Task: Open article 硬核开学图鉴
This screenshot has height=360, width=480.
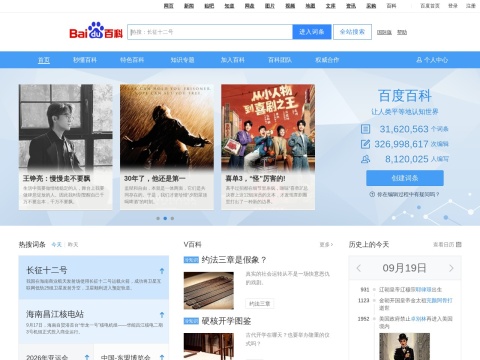Action: 226,321
